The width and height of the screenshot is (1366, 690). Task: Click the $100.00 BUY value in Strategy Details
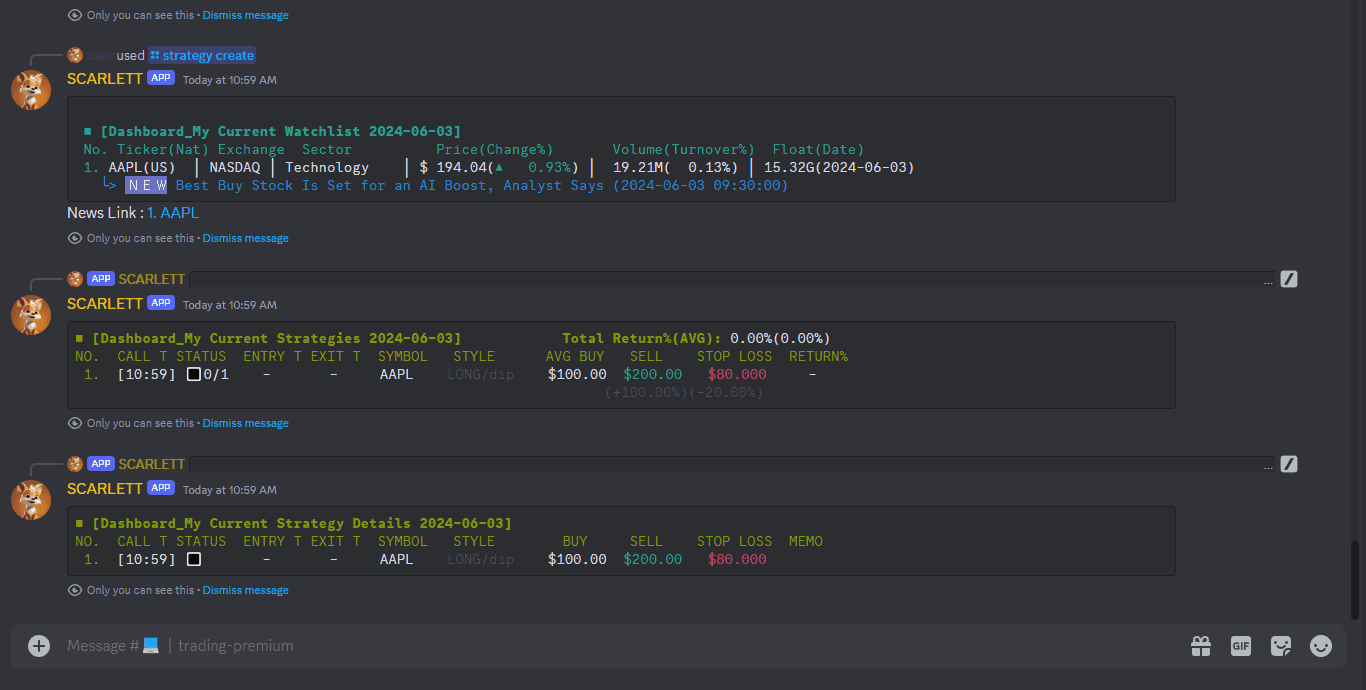(x=577, y=559)
